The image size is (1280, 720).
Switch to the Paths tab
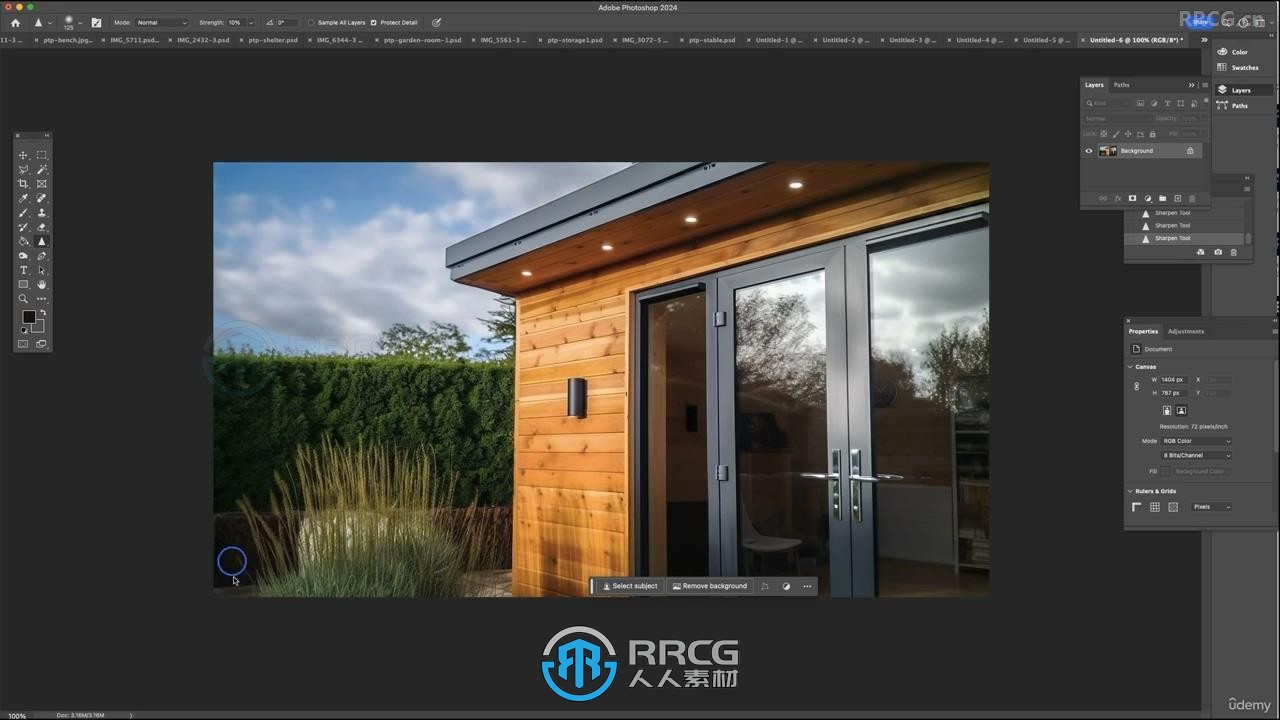click(x=1122, y=85)
